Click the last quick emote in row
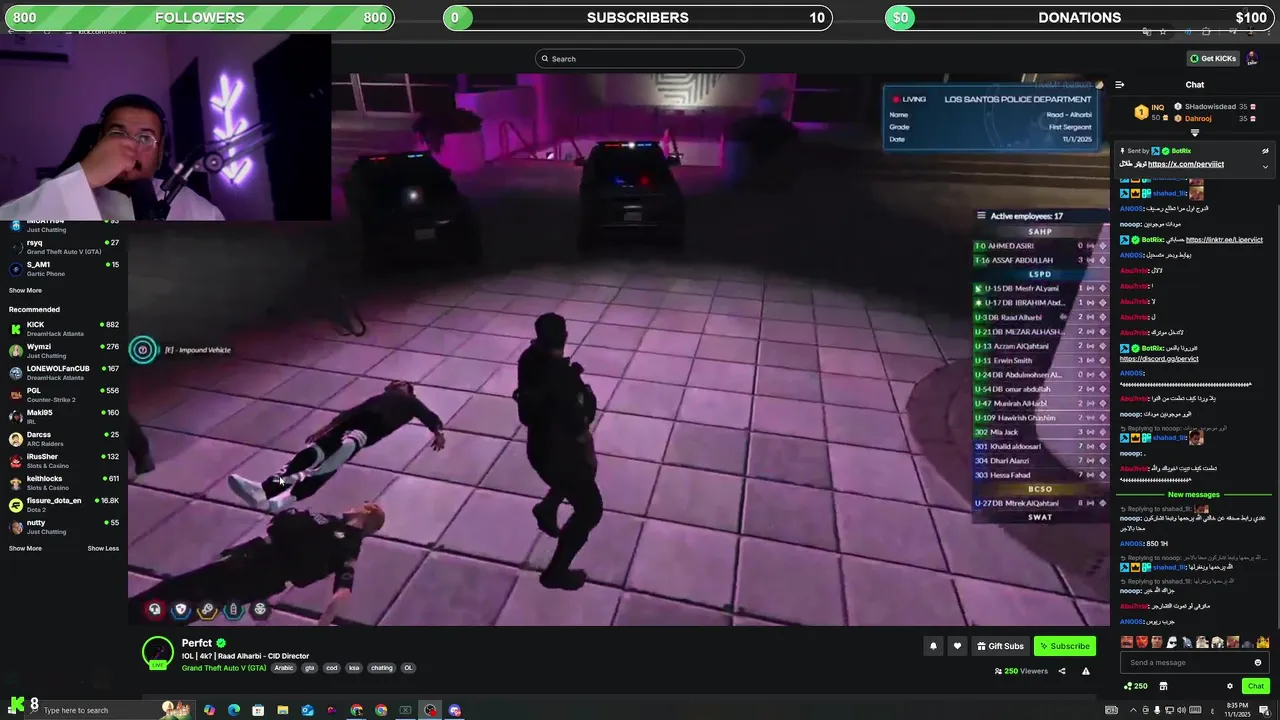 [x=1263, y=642]
